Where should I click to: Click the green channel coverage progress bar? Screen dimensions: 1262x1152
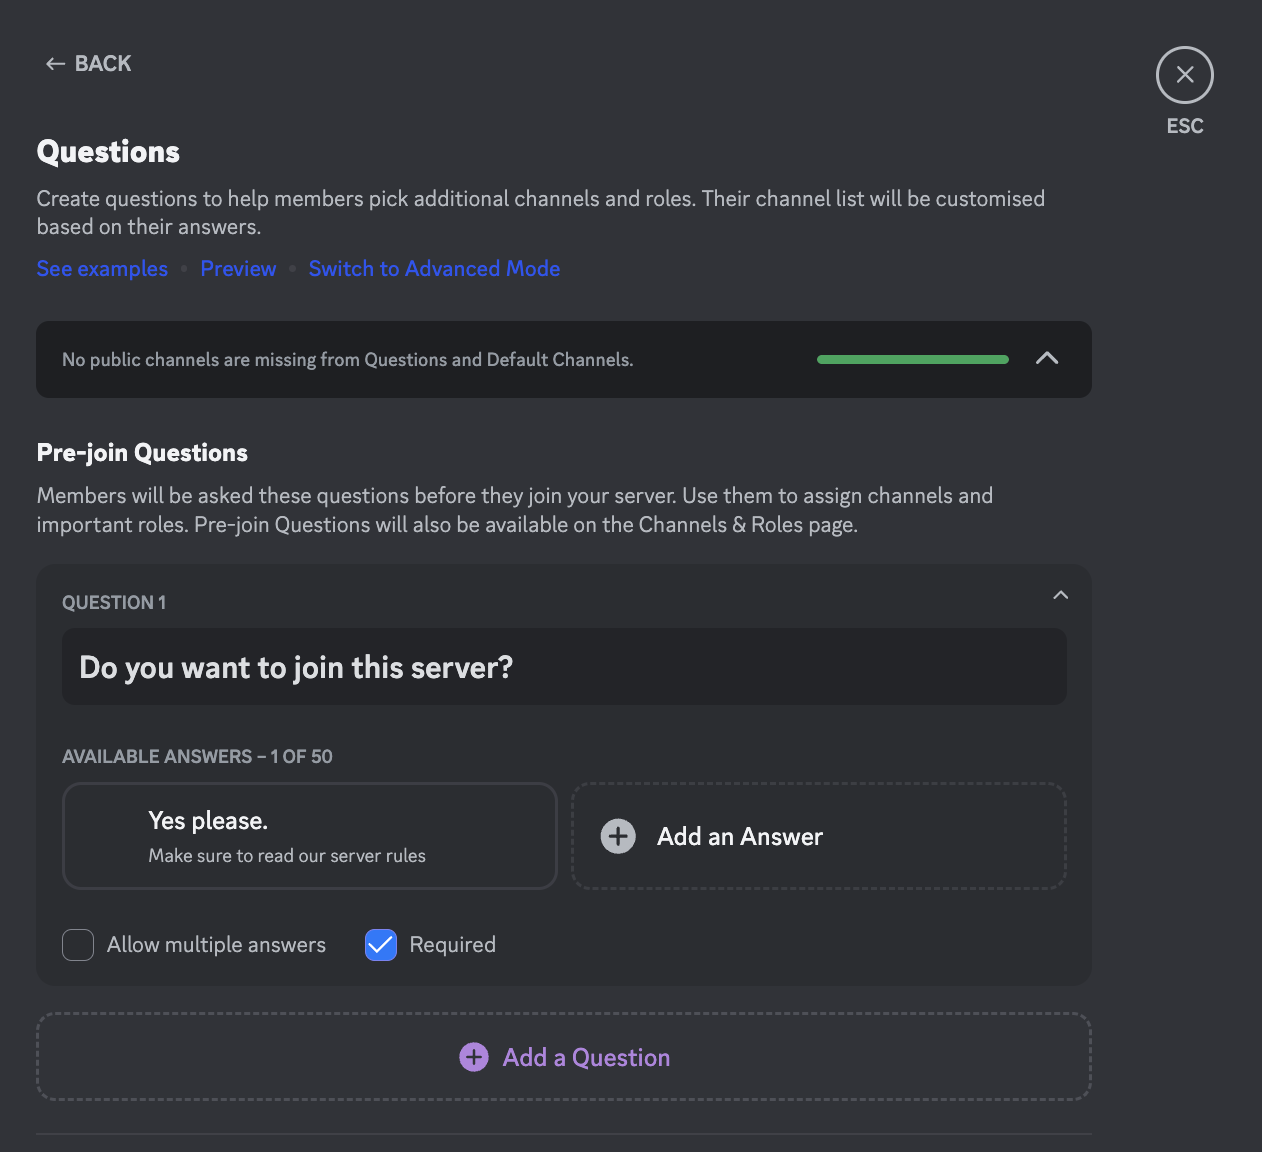point(912,360)
